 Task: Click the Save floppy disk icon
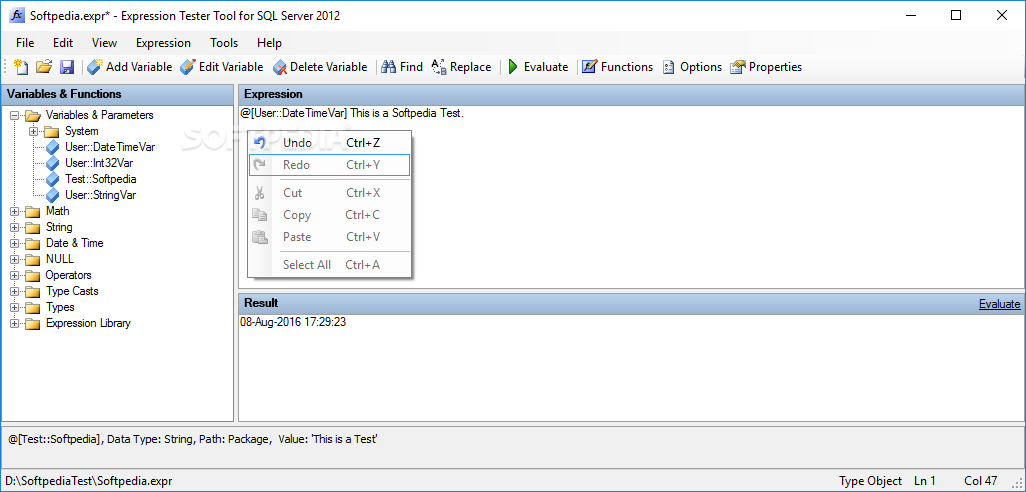[67, 67]
